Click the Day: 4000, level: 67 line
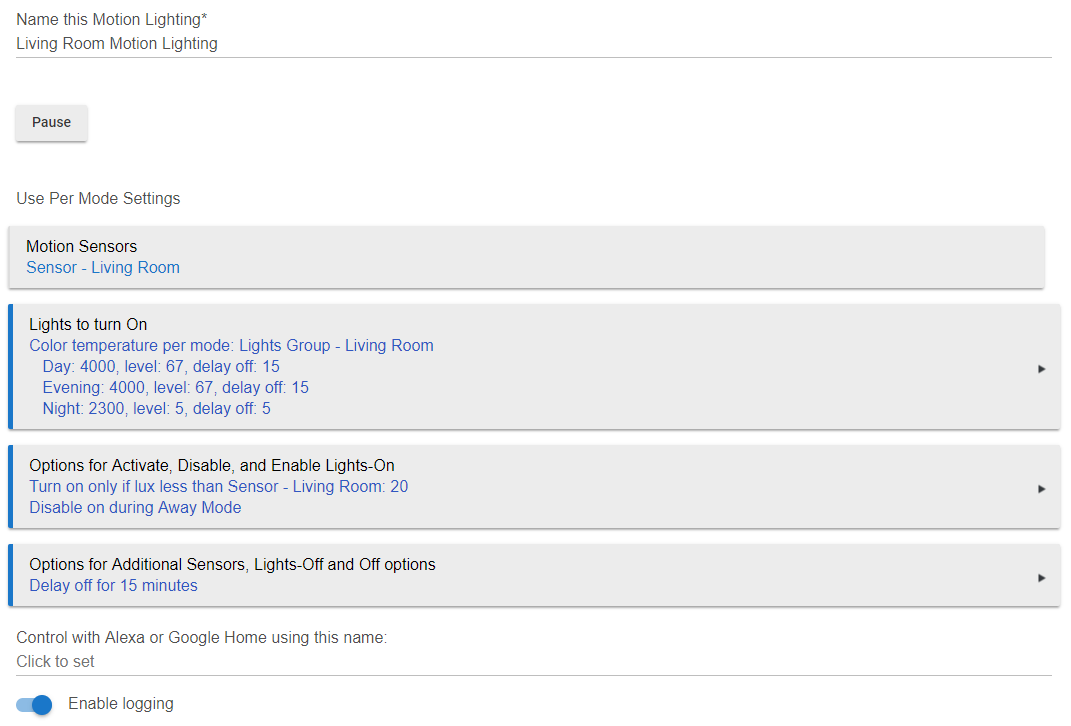 (x=161, y=367)
